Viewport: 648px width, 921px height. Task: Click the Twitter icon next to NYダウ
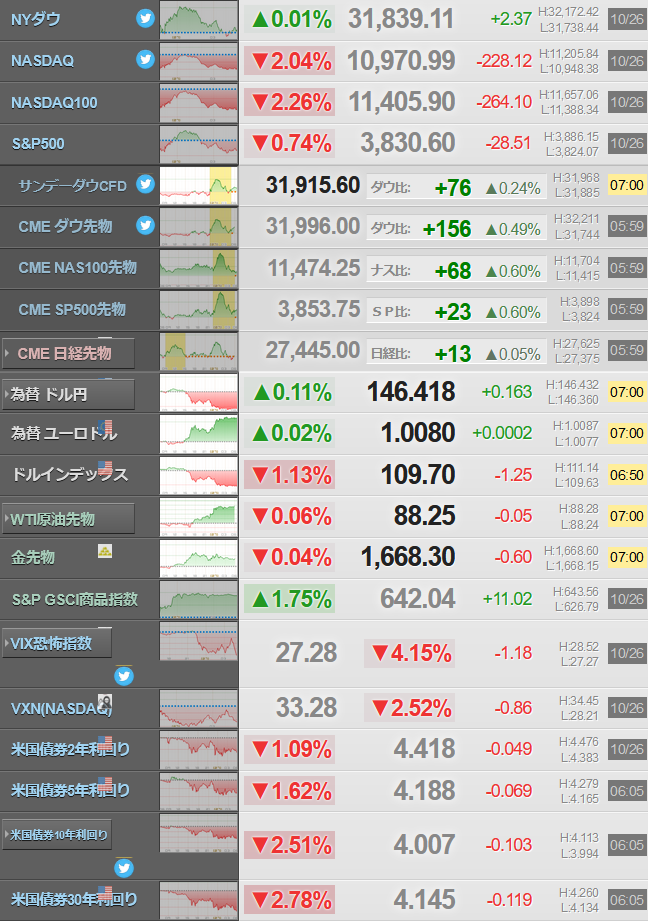tap(145, 19)
